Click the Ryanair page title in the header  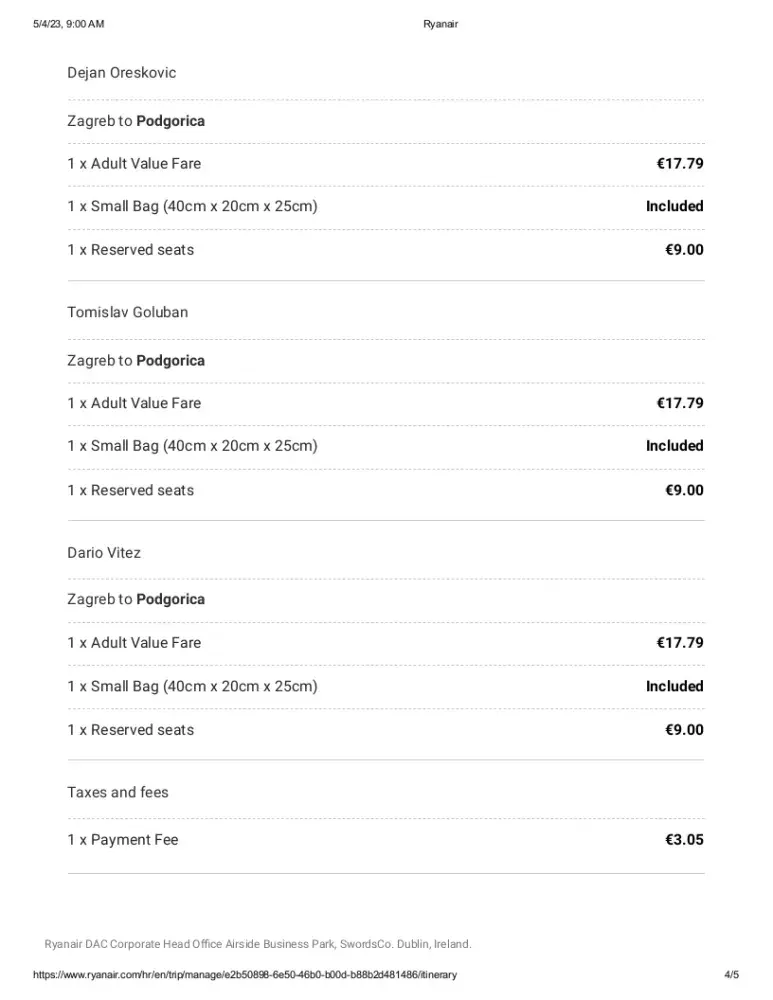[x=440, y=24]
